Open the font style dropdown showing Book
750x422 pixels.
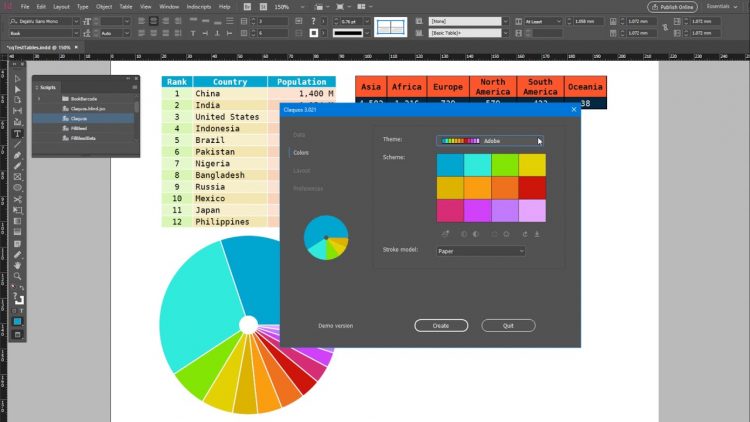click(76, 33)
